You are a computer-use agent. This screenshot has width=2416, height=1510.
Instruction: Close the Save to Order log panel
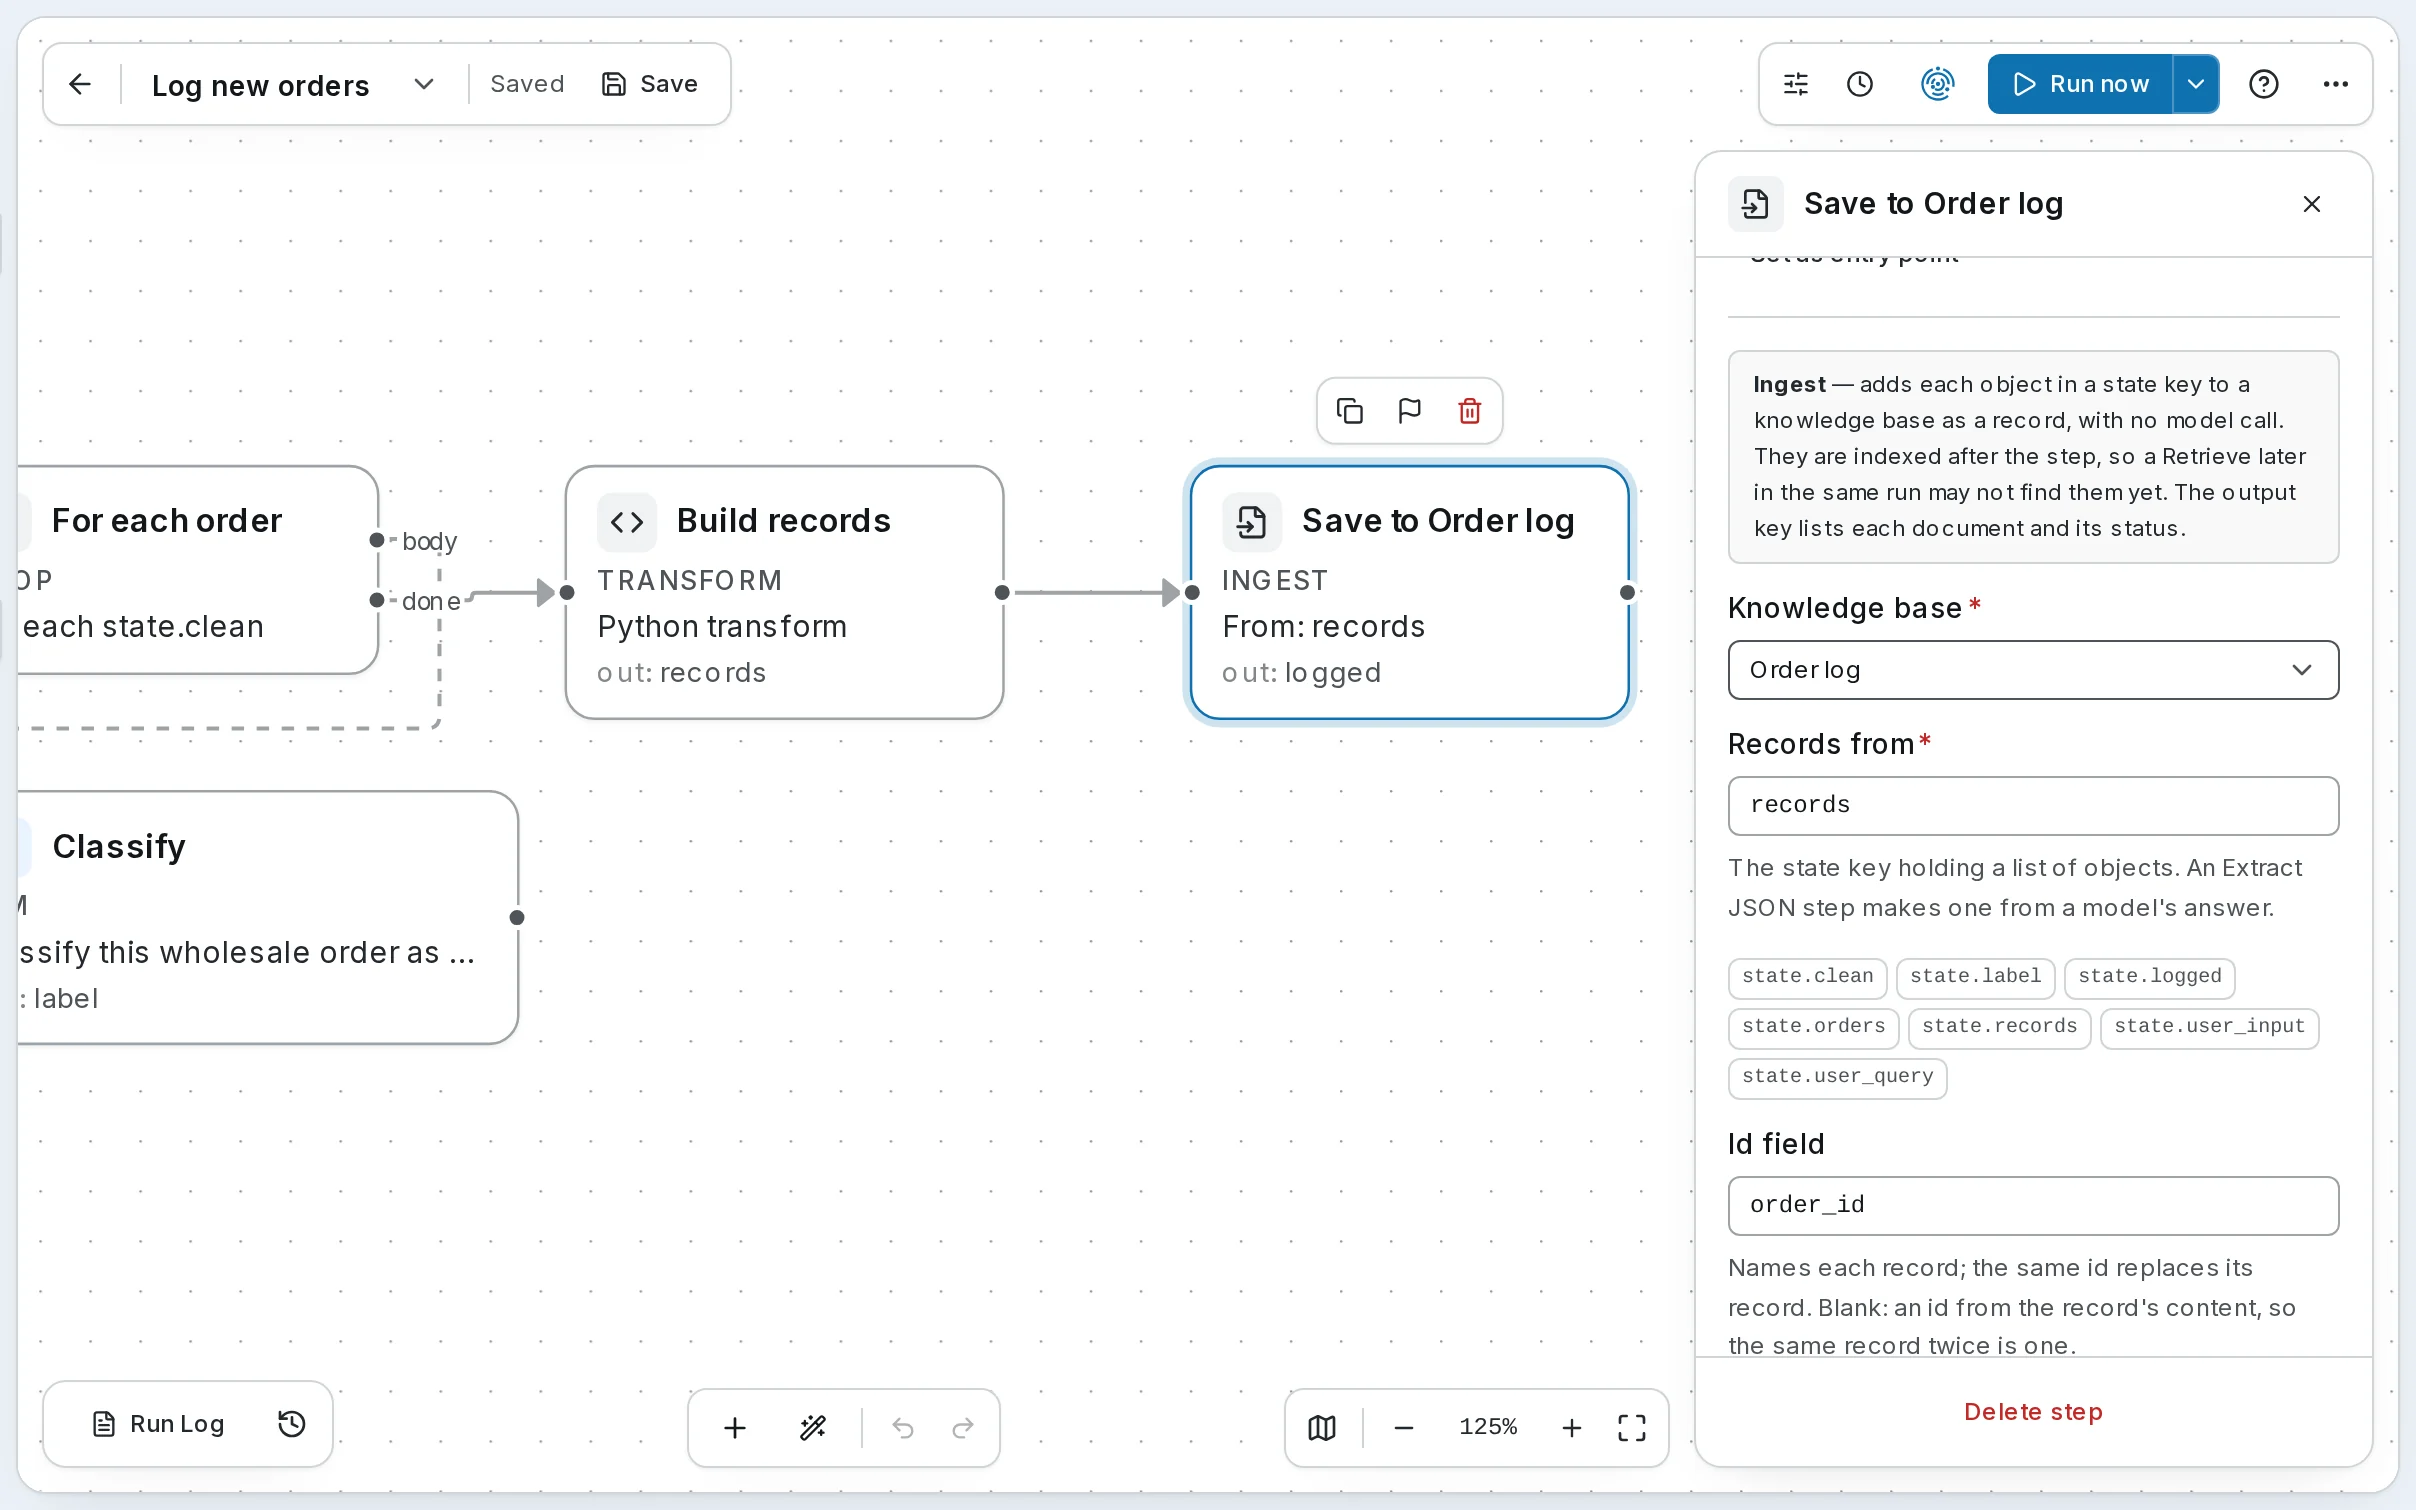click(x=2312, y=204)
